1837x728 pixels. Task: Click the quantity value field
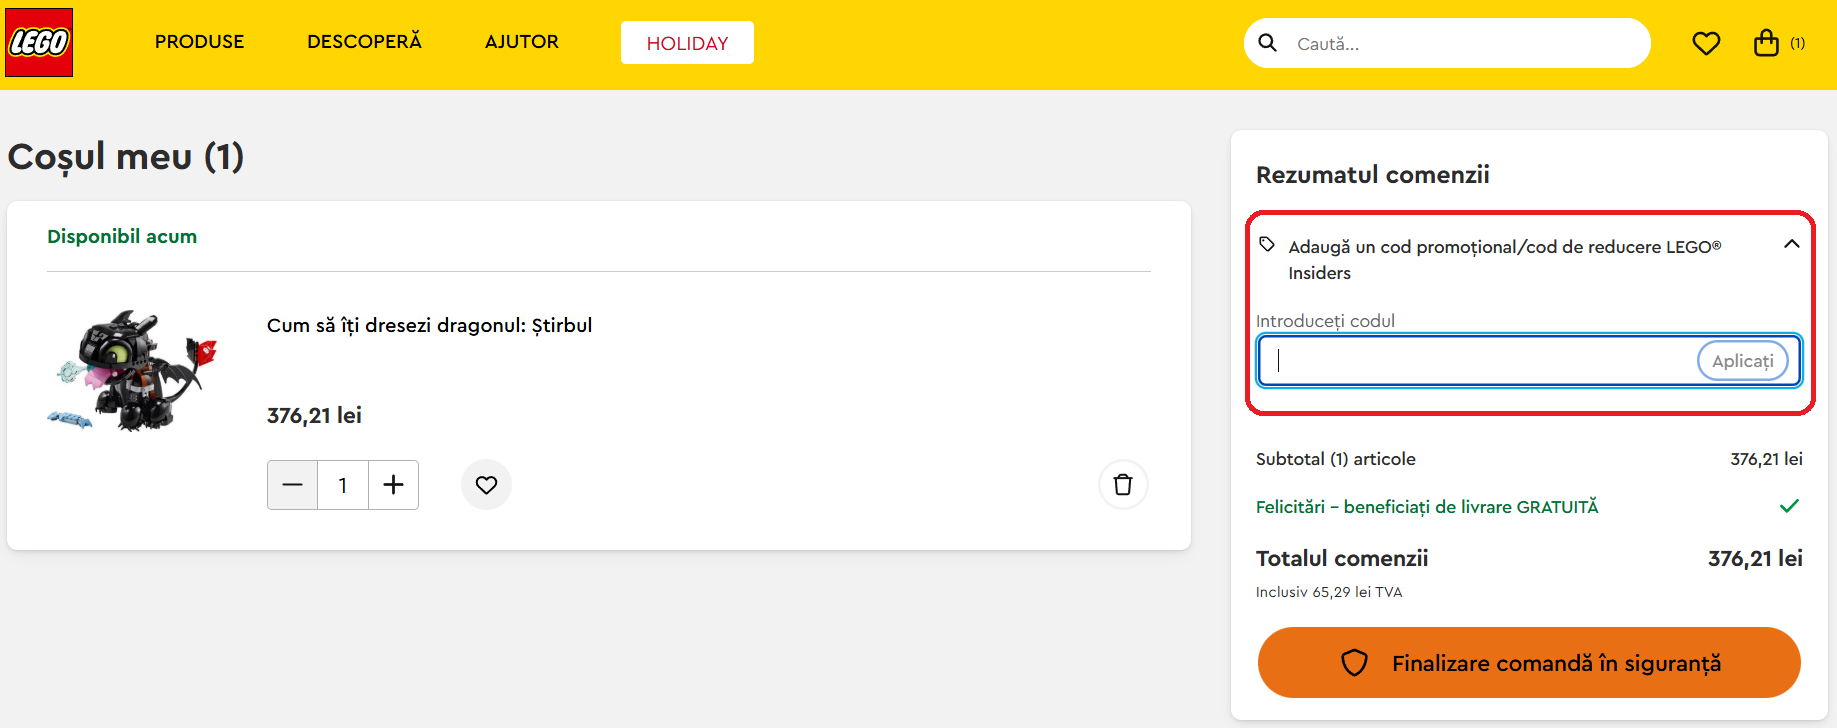tap(343, 485)
